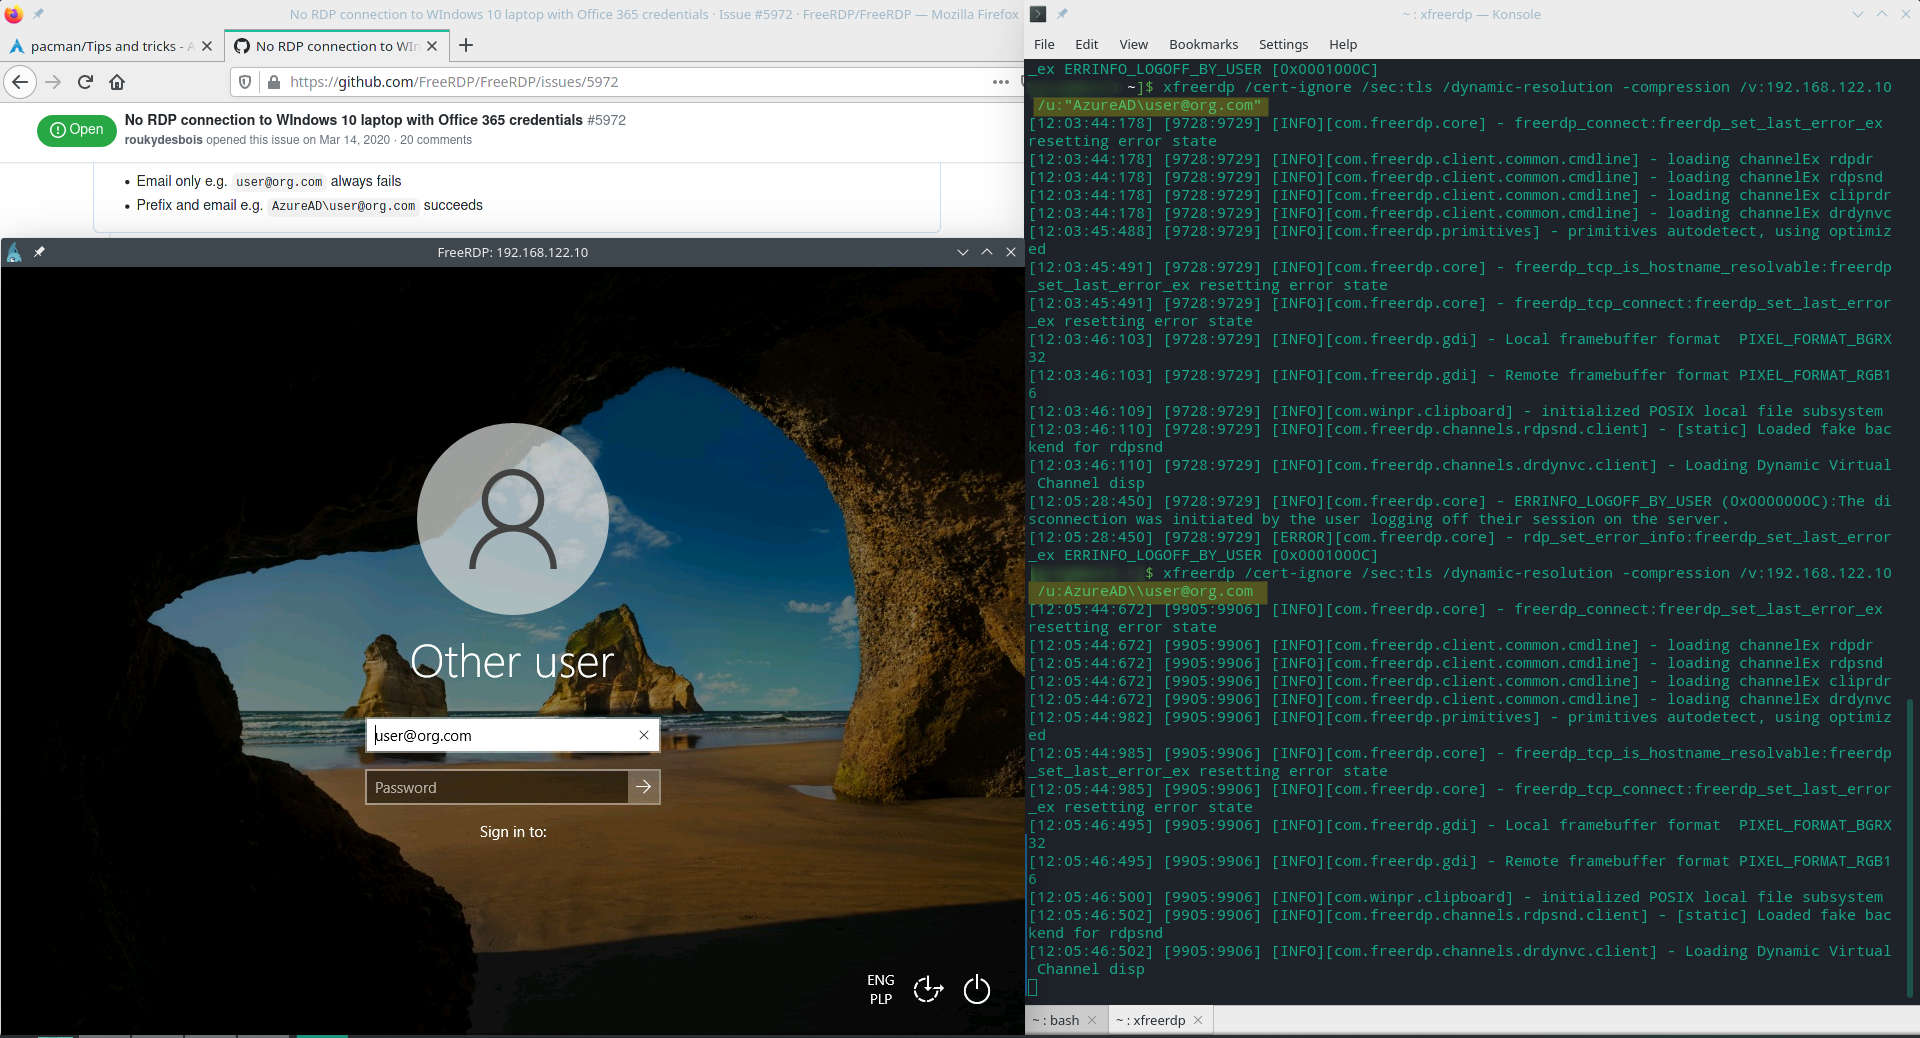
Task: Click the down-chevron on the FreeRDP title bar
Action: point(962,252)
